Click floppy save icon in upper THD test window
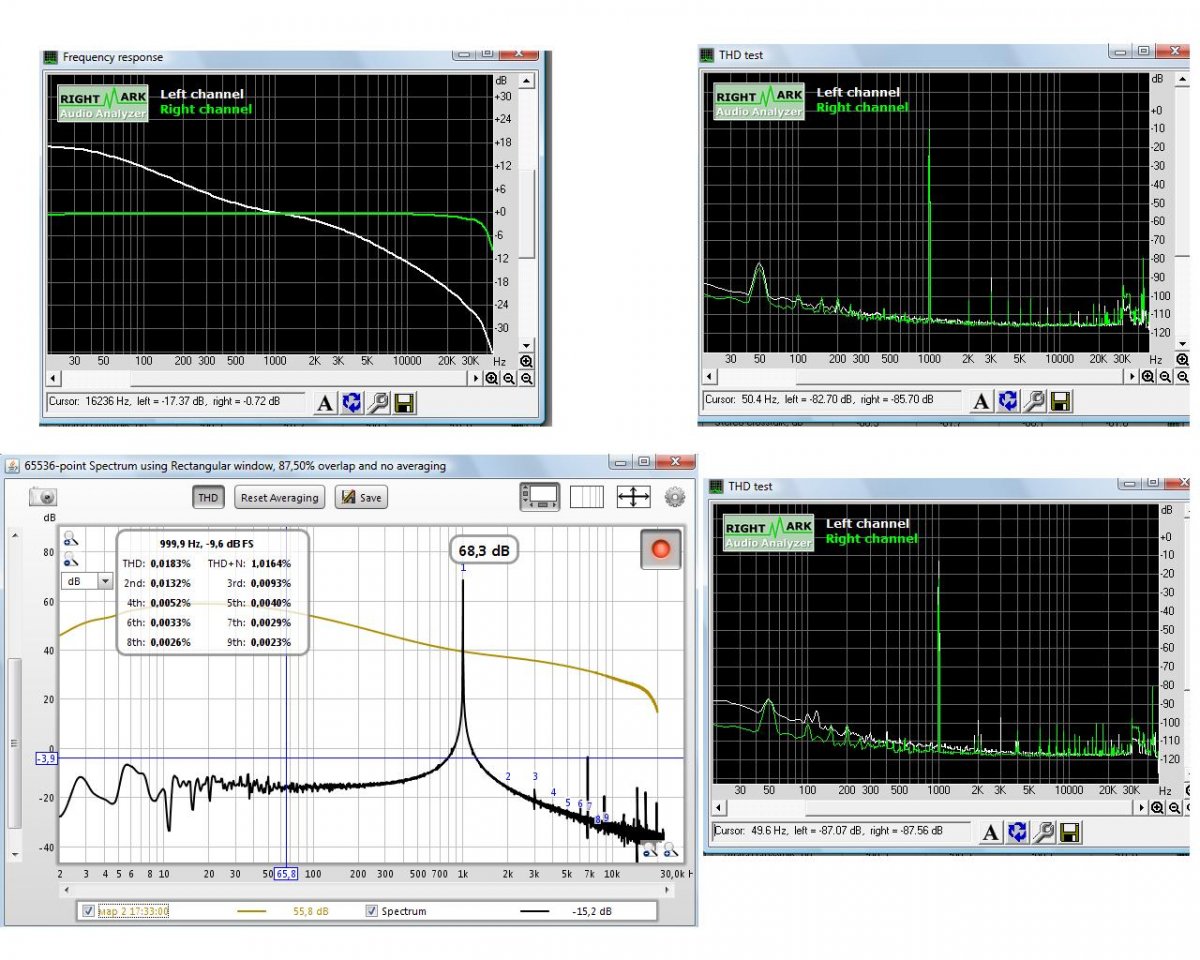 1061,401
